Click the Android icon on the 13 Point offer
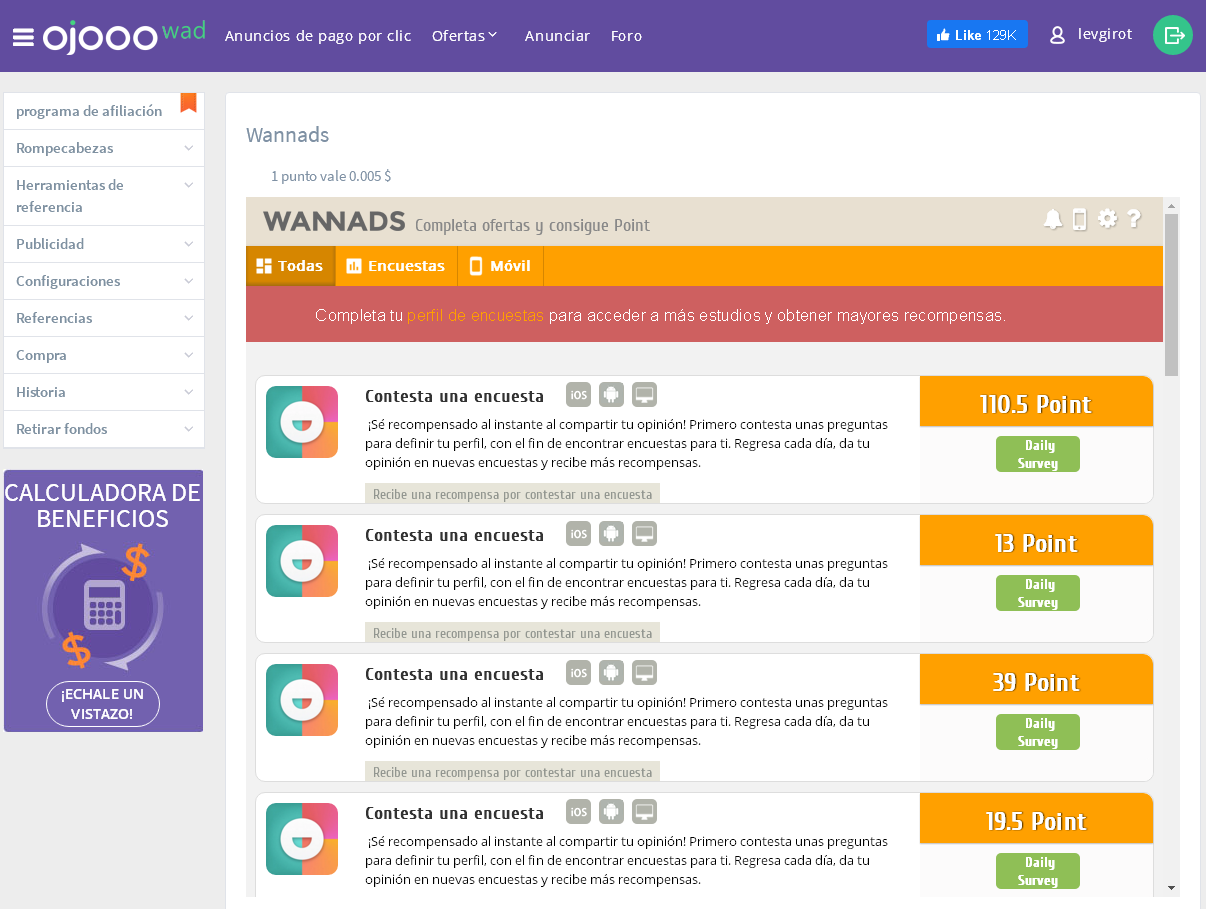The height and width of the screenshot is (909, 1206). click(x=612, y=534)
